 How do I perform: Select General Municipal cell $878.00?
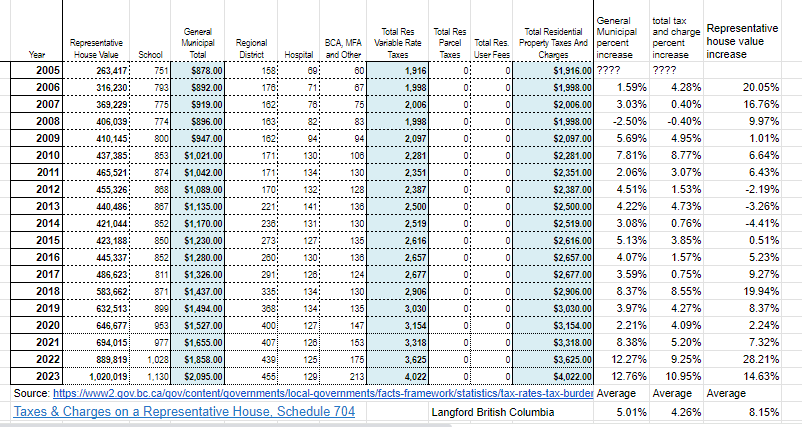[197, 71]
